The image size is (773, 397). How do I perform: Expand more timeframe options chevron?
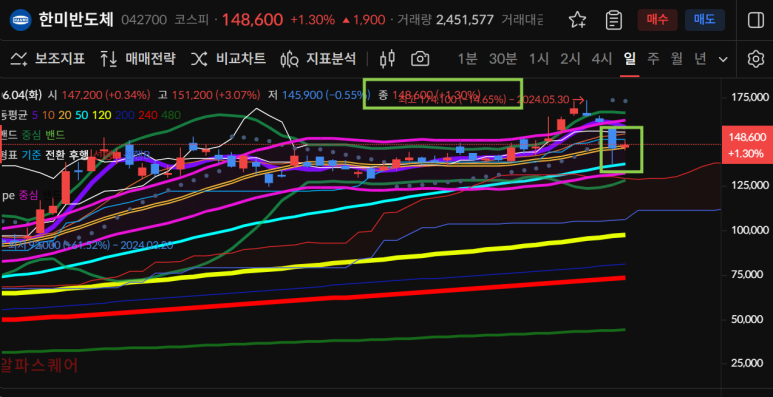pos(723,60)
